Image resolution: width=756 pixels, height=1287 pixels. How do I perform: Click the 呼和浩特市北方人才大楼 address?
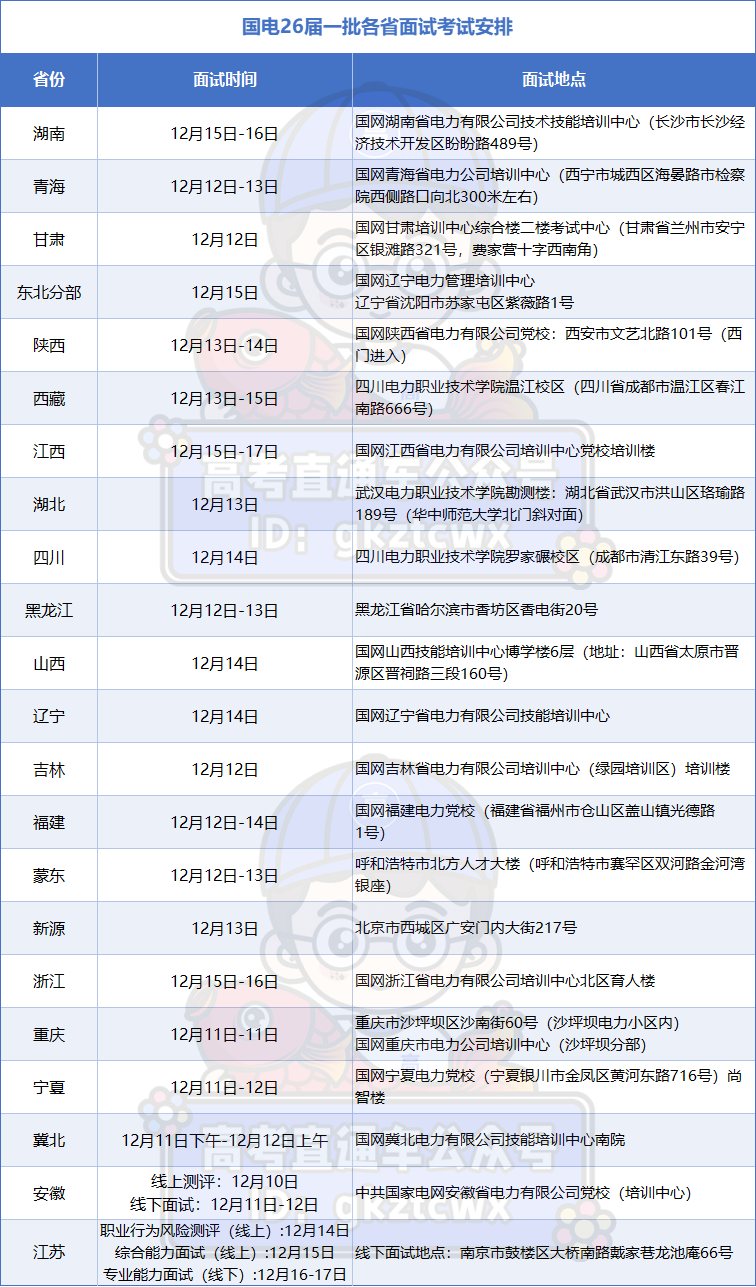550,875
